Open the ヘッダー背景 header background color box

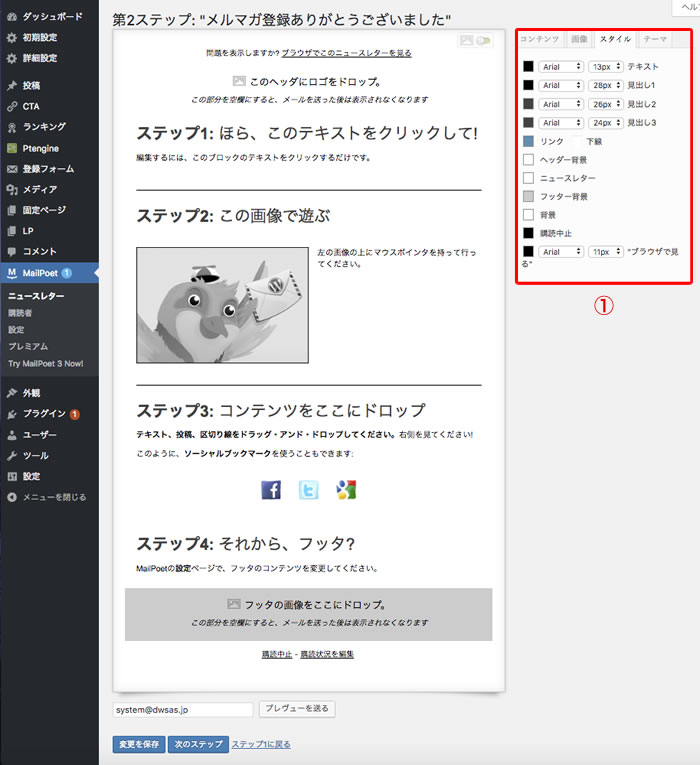pyautogui.click(x=528, y=160)
